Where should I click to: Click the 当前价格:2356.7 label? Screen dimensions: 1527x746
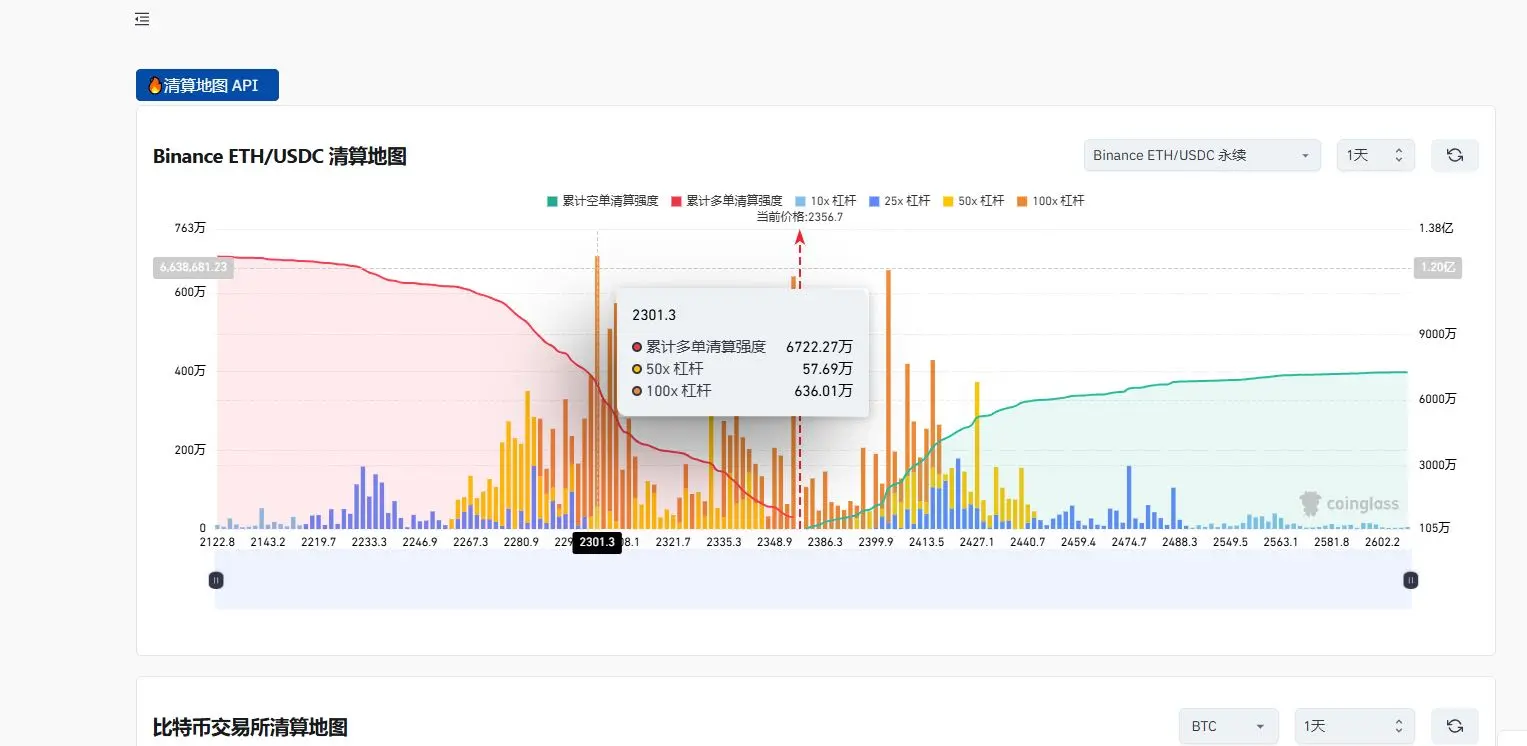[800, 216]
